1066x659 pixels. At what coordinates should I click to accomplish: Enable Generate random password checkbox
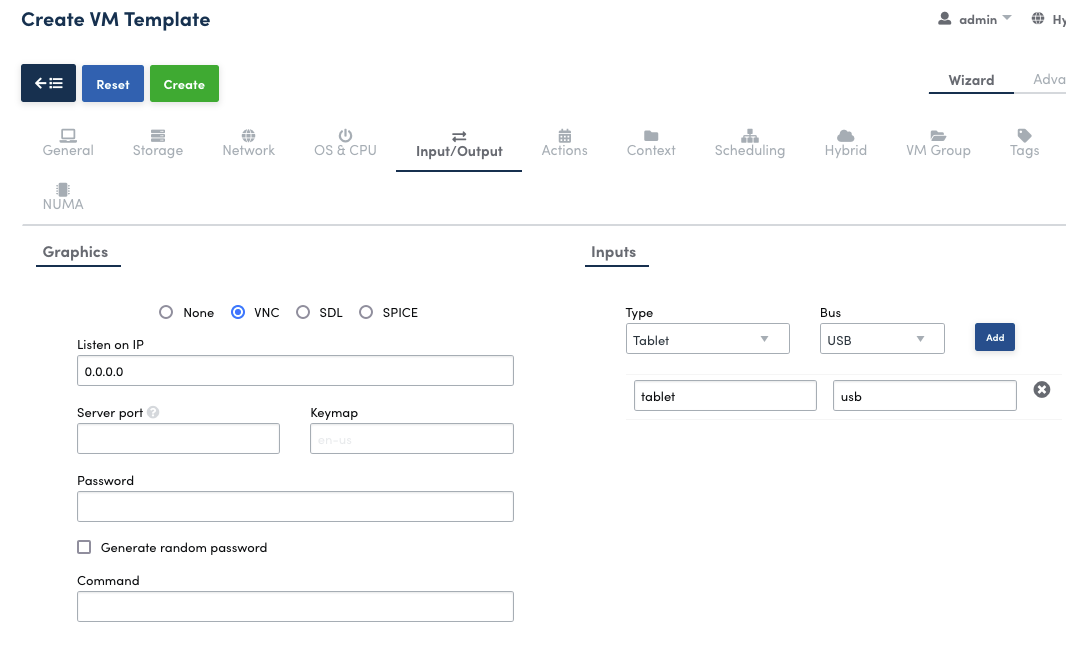tap(84, 547)
